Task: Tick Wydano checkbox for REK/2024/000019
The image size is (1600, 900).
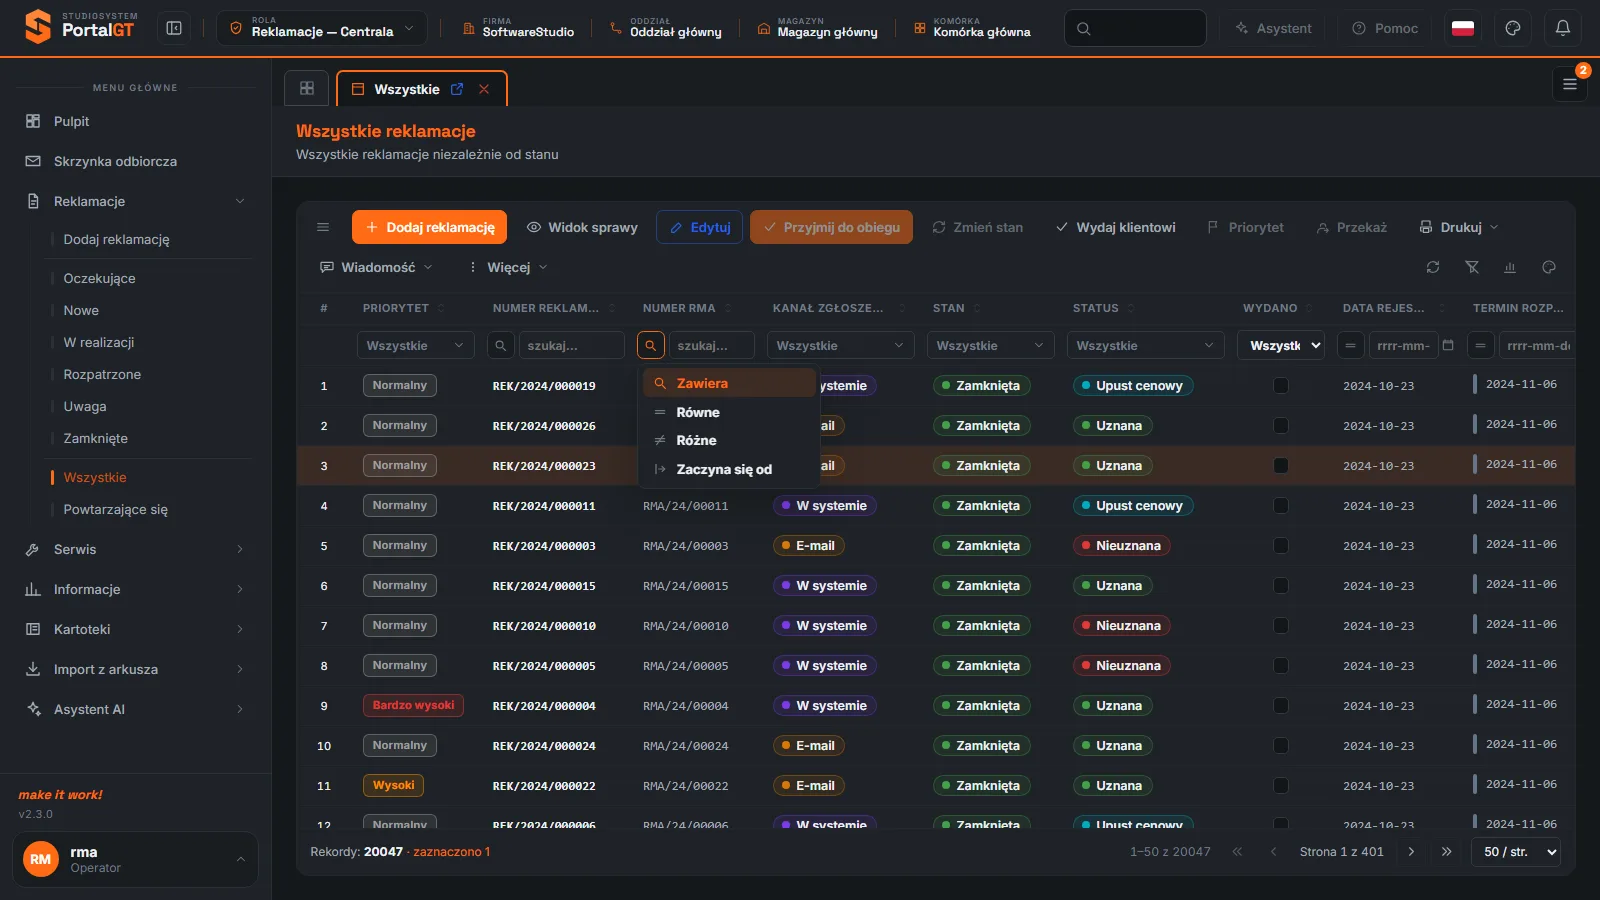Action: 1281,386
